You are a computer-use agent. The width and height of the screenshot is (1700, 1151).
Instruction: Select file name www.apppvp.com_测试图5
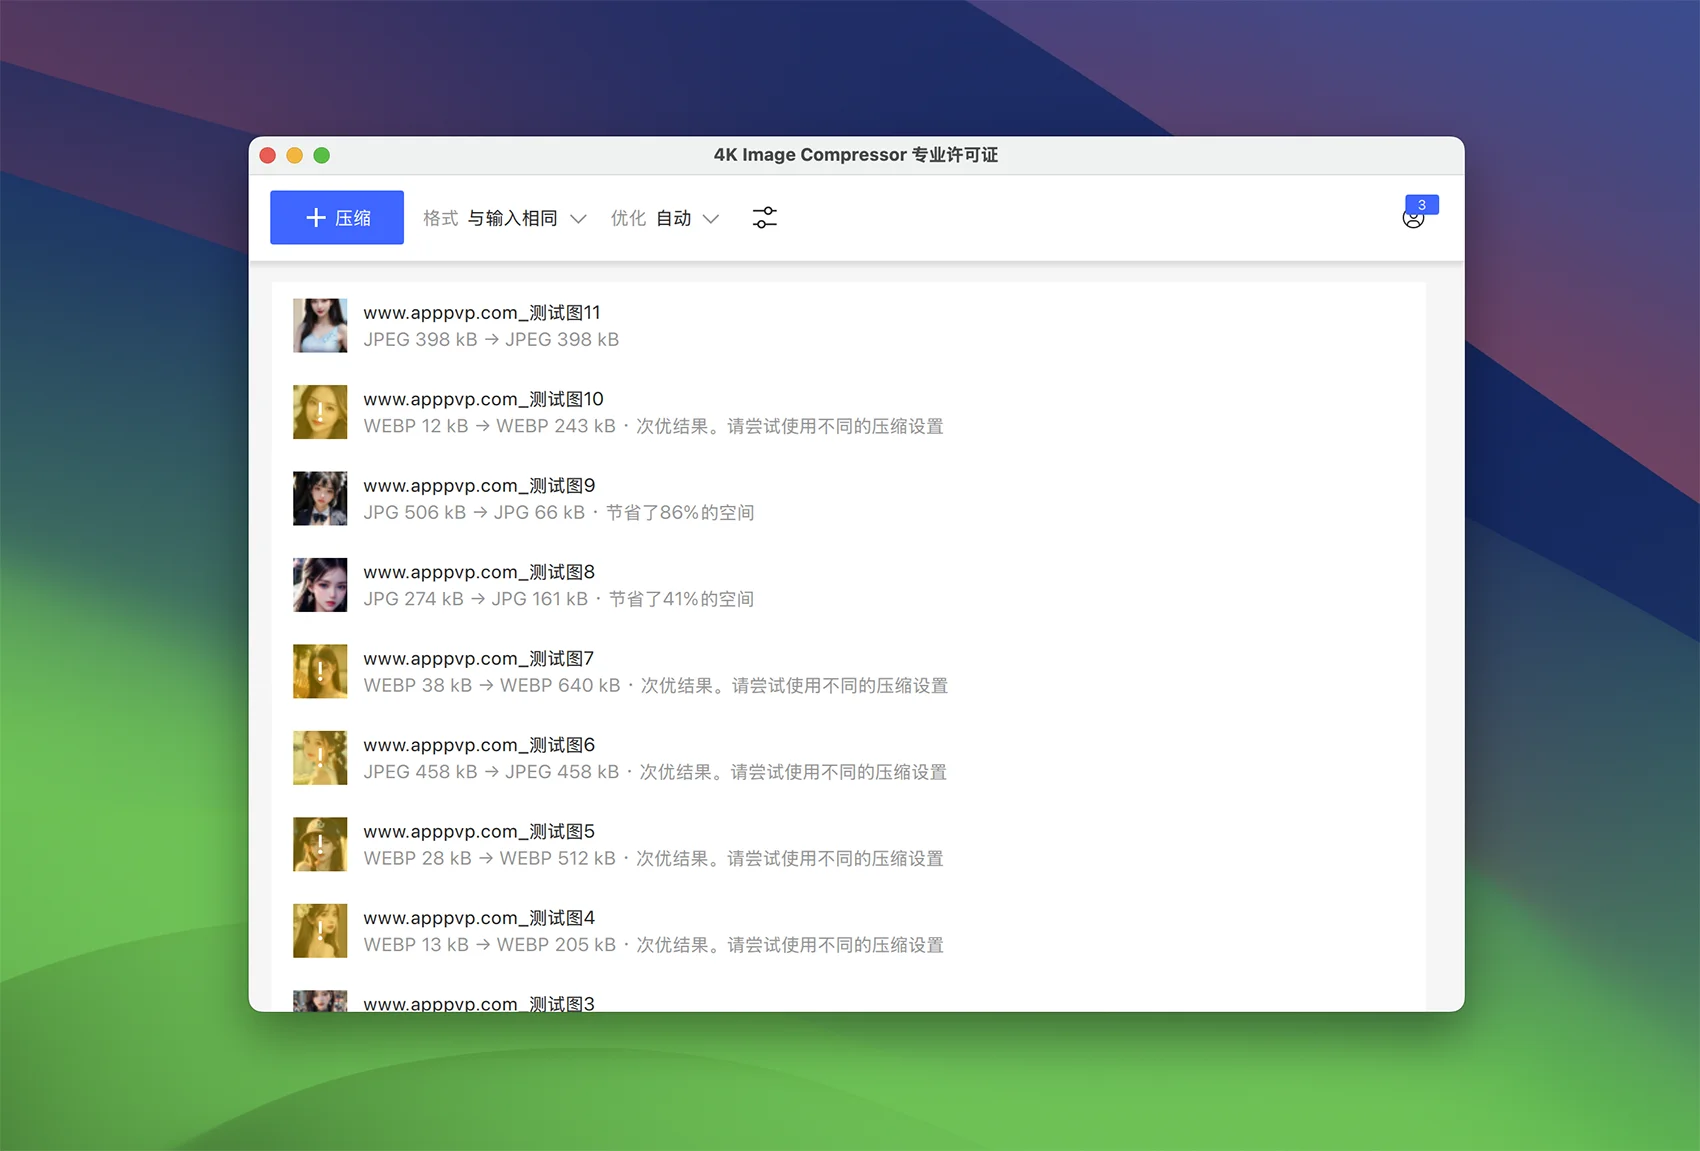[x=479, y=831]
